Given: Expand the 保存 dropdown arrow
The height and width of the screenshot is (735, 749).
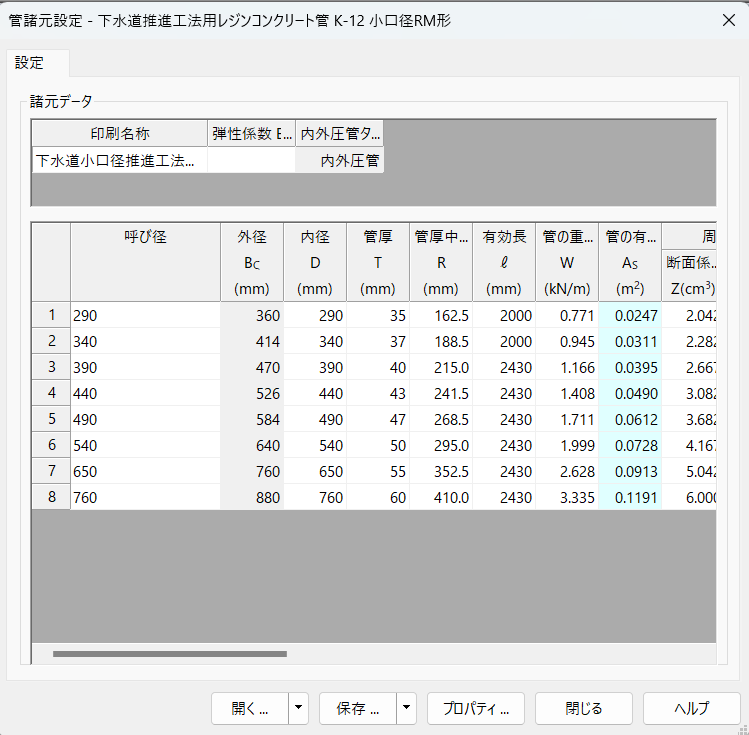Looking at the screenshot, I should (x=406, y=708).
